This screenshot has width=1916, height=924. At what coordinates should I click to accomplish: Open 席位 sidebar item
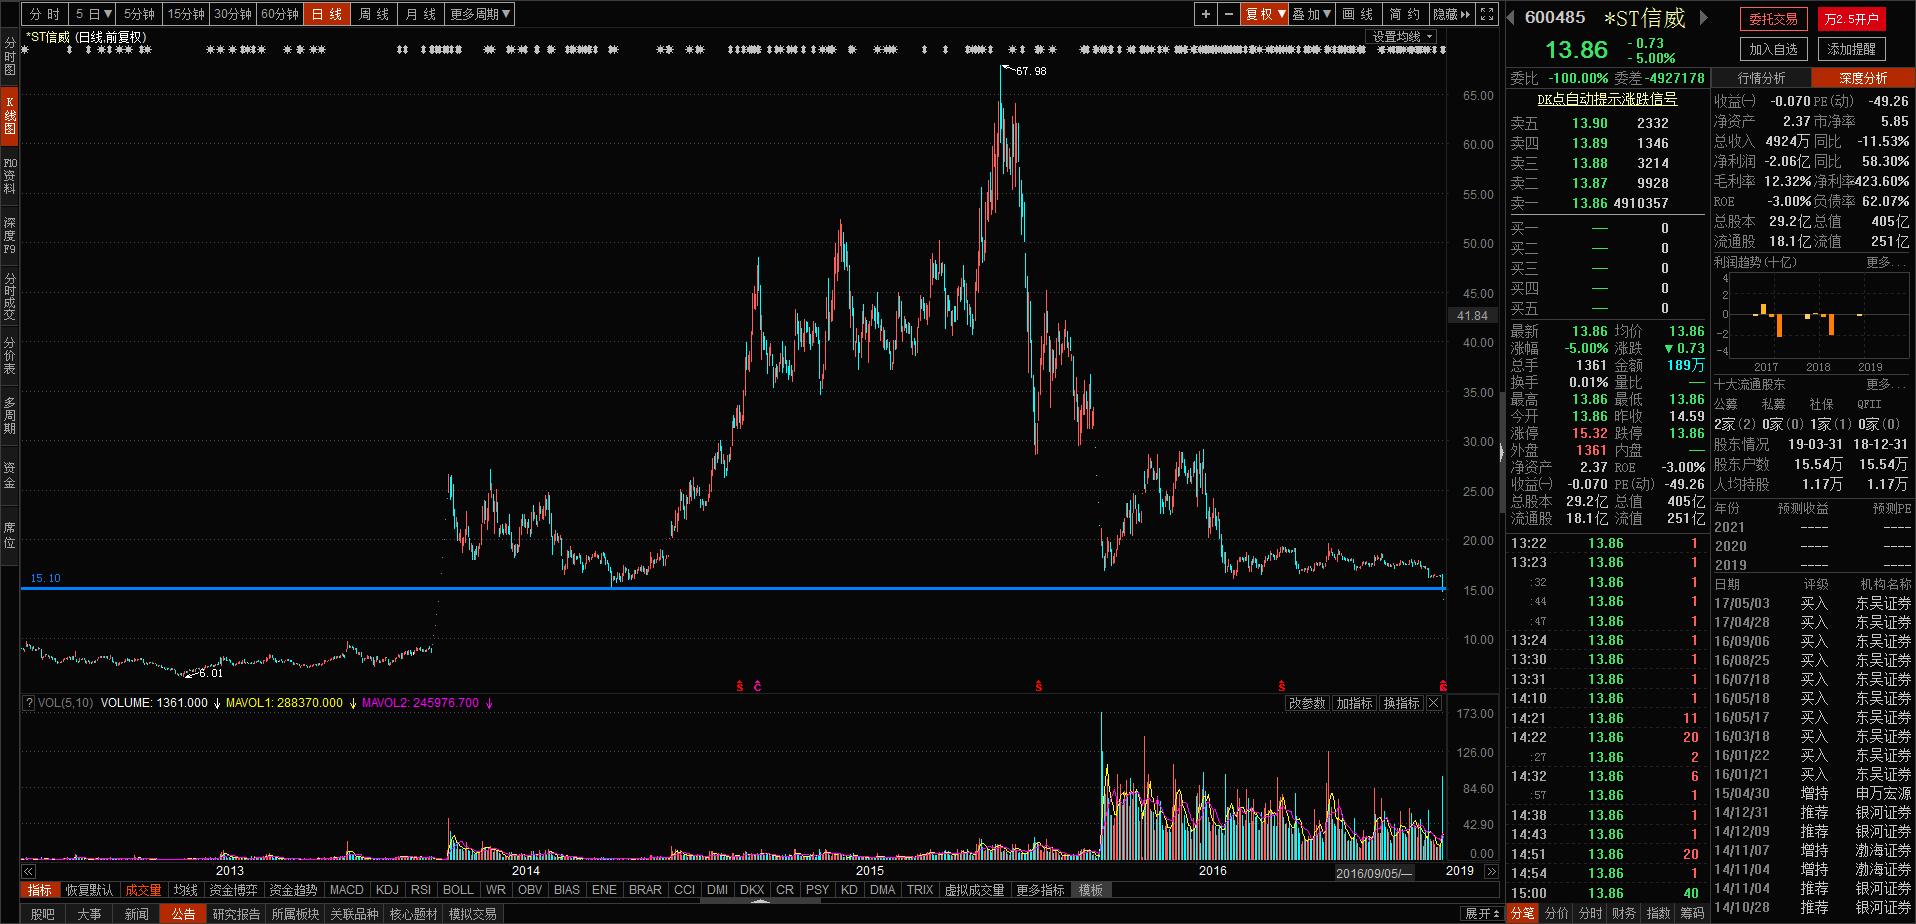coord(10,535)
